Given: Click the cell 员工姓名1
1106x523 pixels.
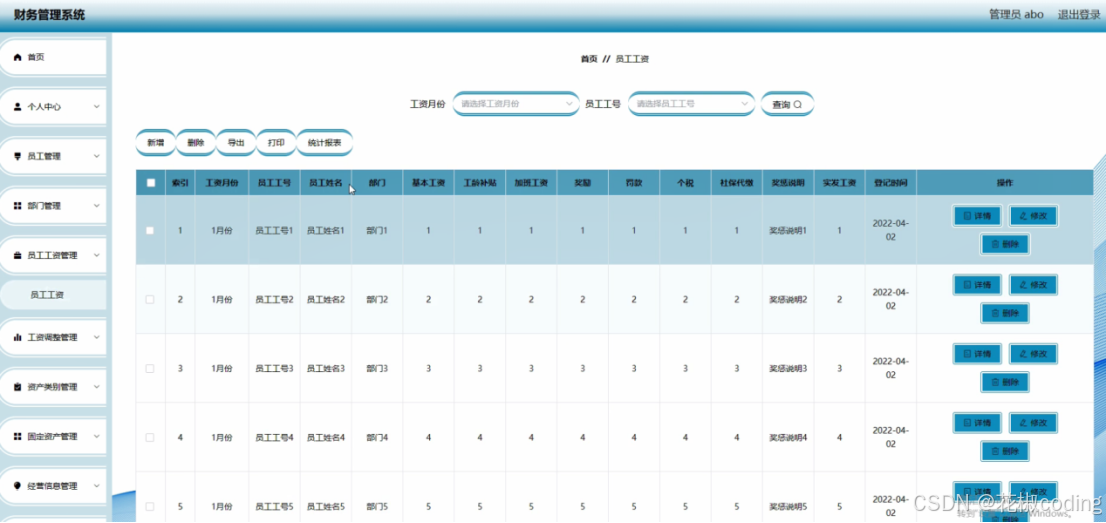Looking at the screenshot, I should coord(326,231).
